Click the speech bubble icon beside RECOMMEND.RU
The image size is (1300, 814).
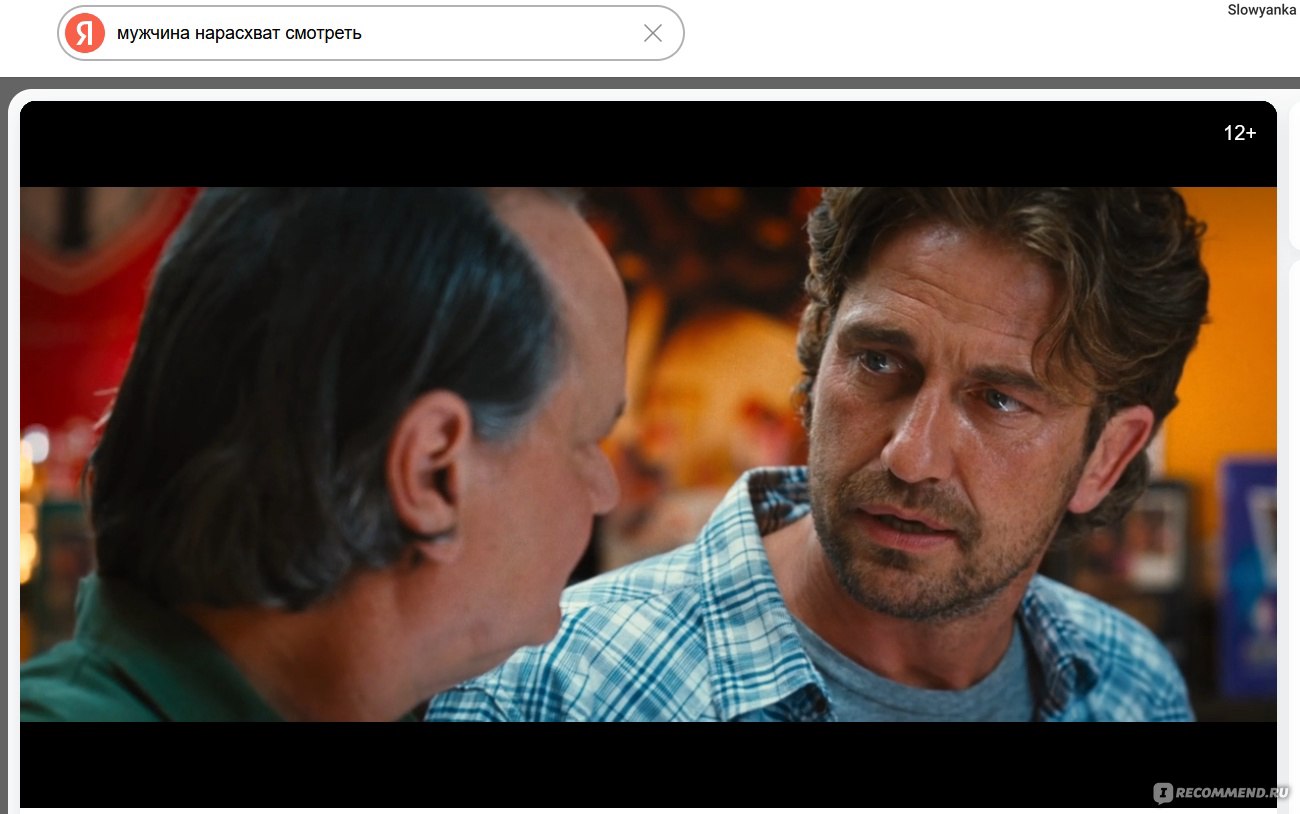[1163, 793]
